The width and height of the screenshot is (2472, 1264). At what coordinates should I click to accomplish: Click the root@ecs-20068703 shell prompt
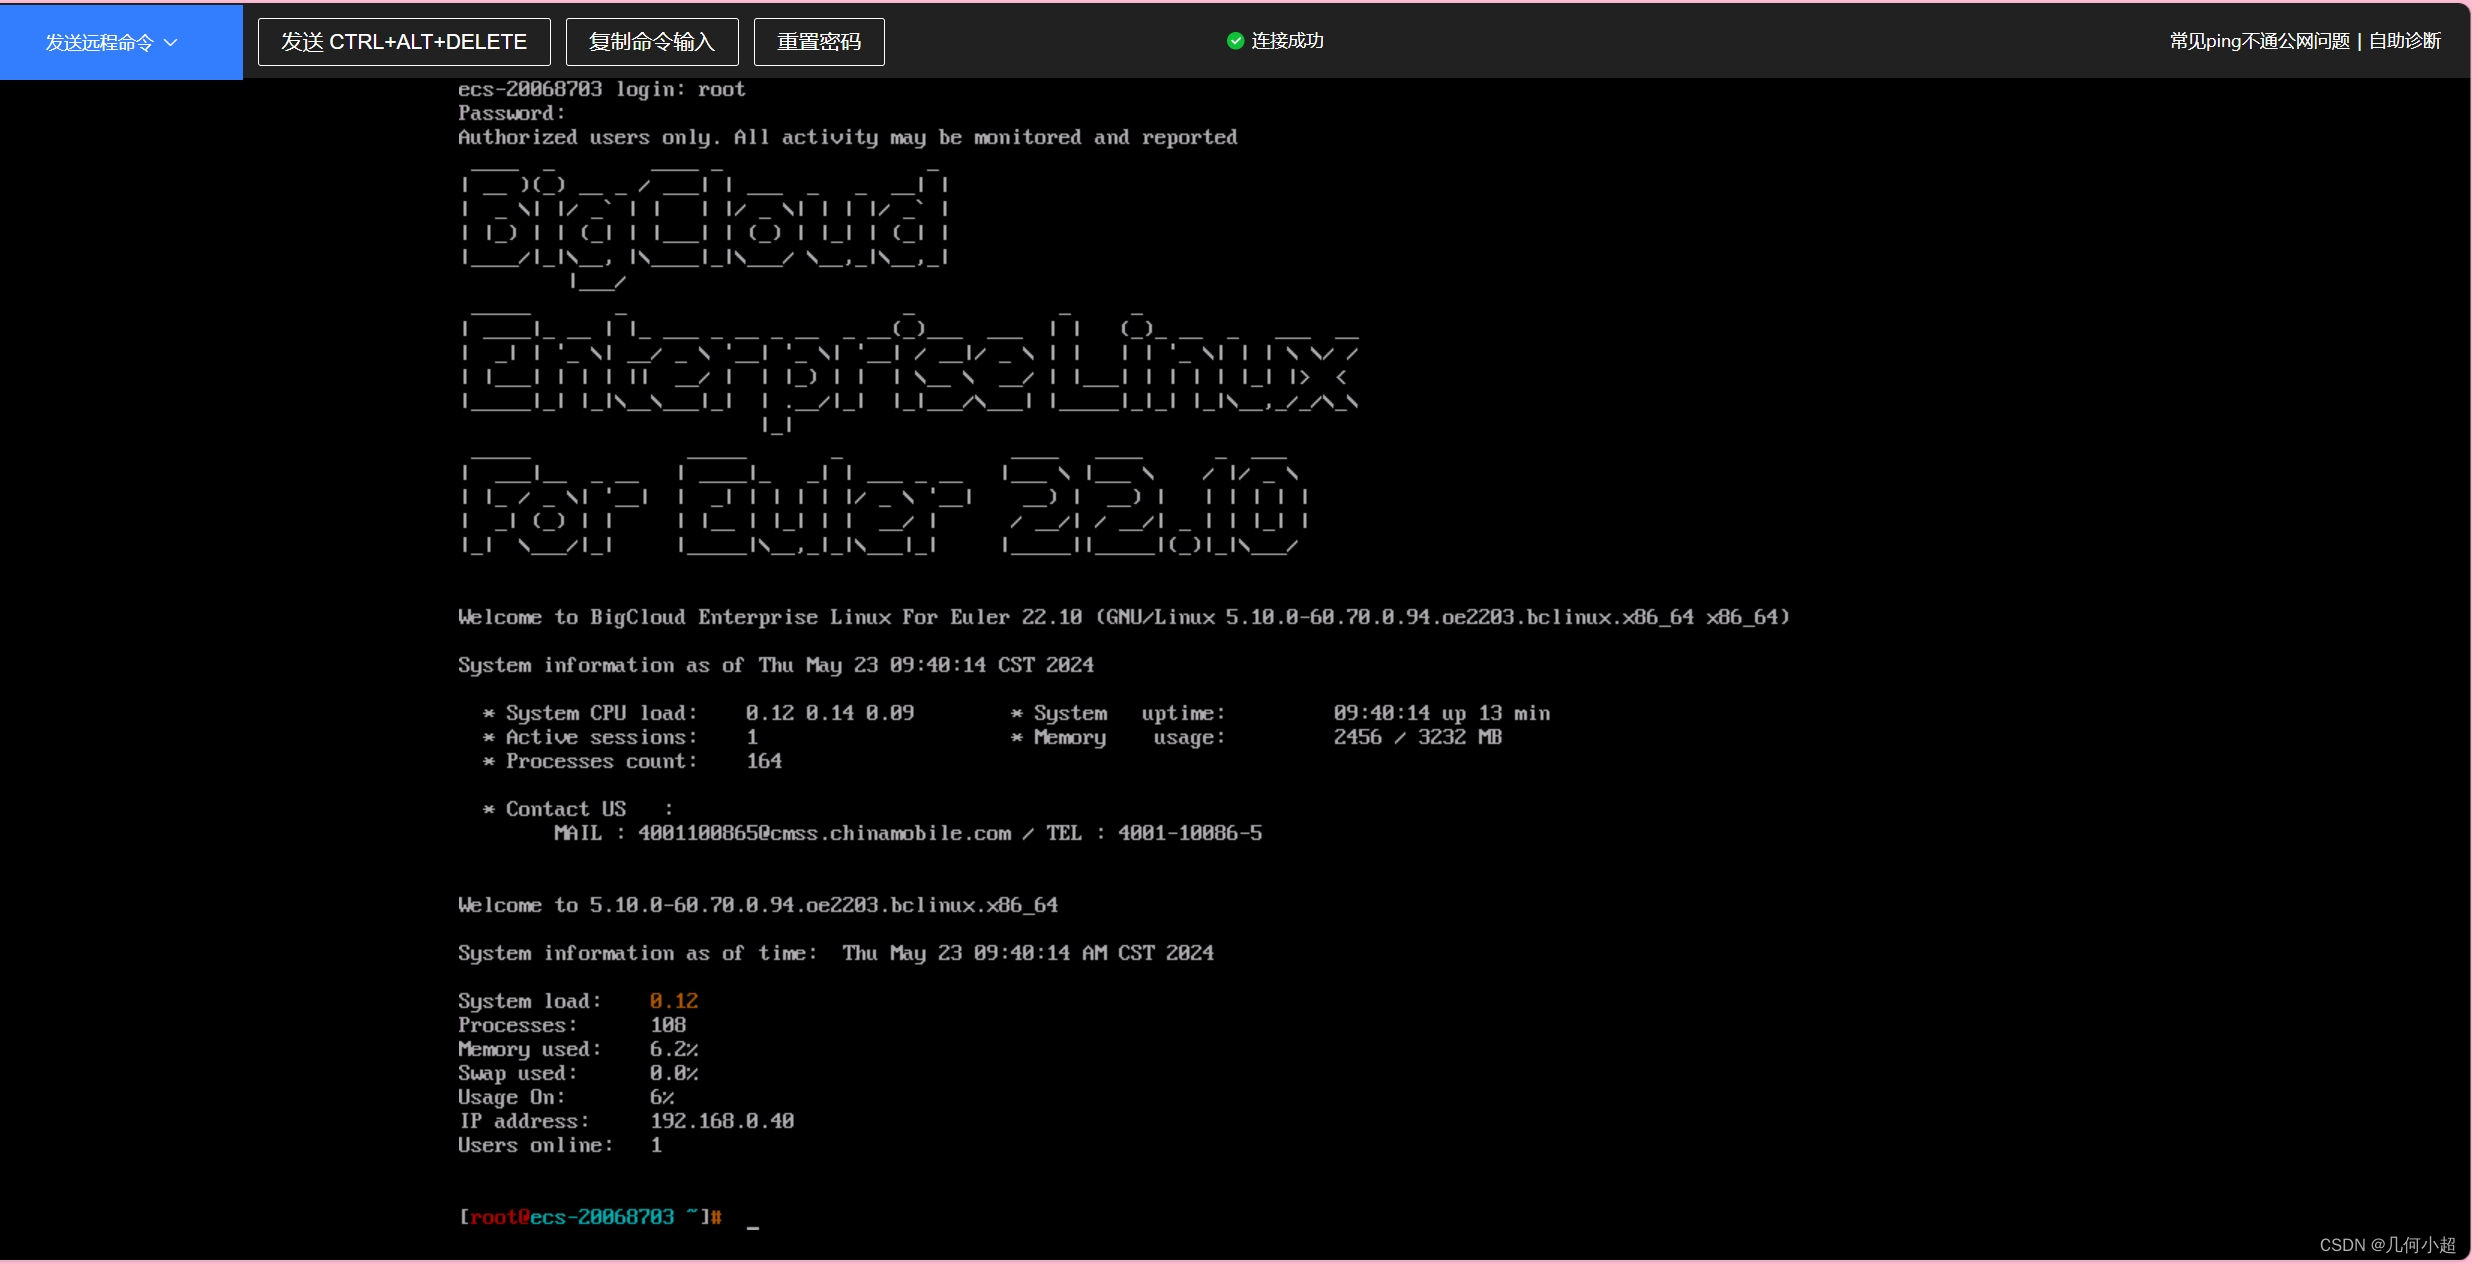[x=590, y=1217]
